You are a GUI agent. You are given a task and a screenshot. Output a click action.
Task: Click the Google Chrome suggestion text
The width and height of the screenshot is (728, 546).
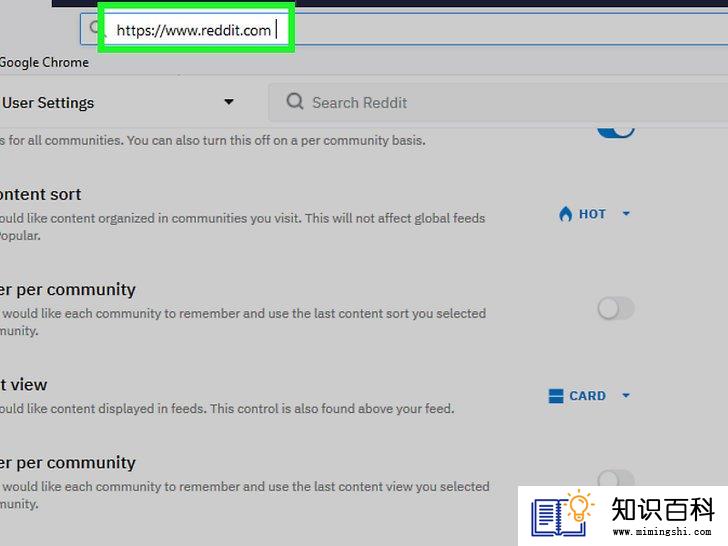point(44,62)
